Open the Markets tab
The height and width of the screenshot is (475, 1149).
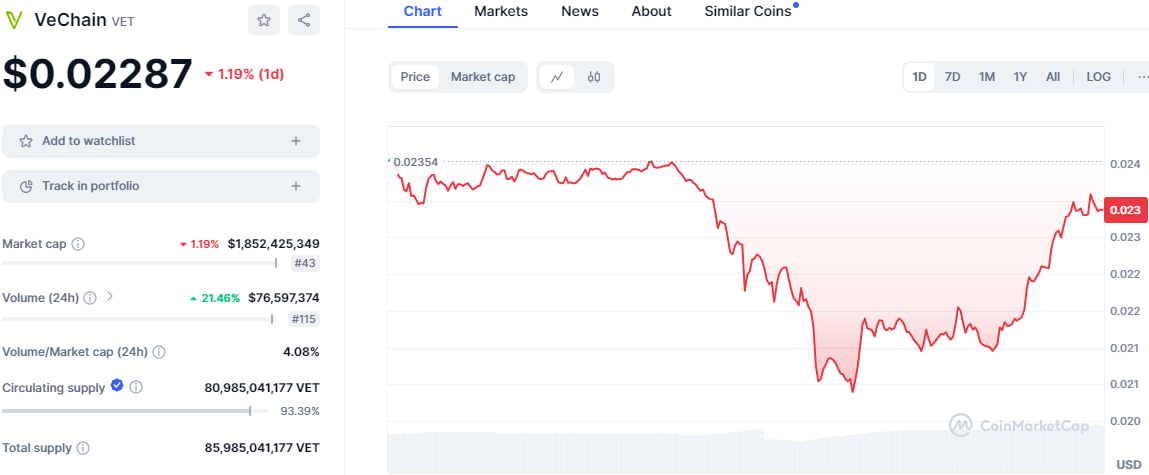point(500,11)
